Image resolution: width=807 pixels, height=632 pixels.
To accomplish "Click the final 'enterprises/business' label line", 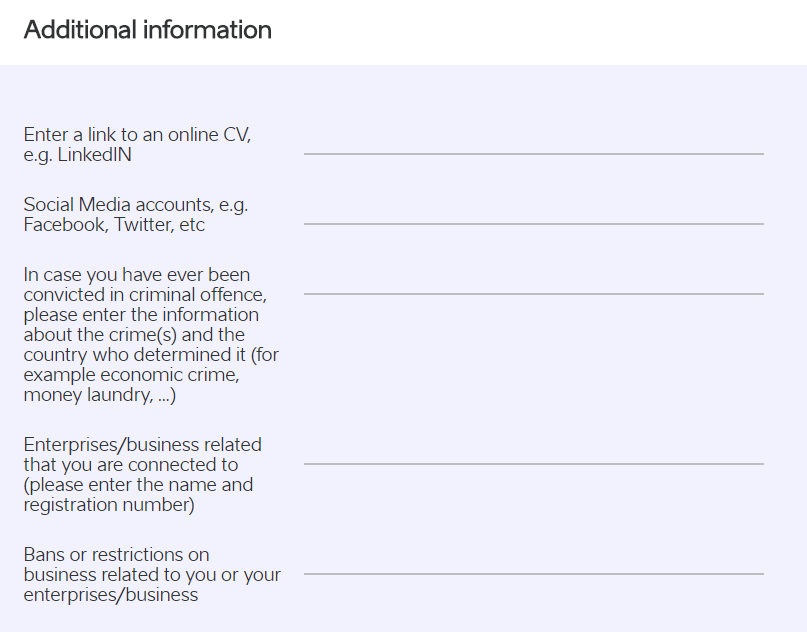I will tap(111, 595).
